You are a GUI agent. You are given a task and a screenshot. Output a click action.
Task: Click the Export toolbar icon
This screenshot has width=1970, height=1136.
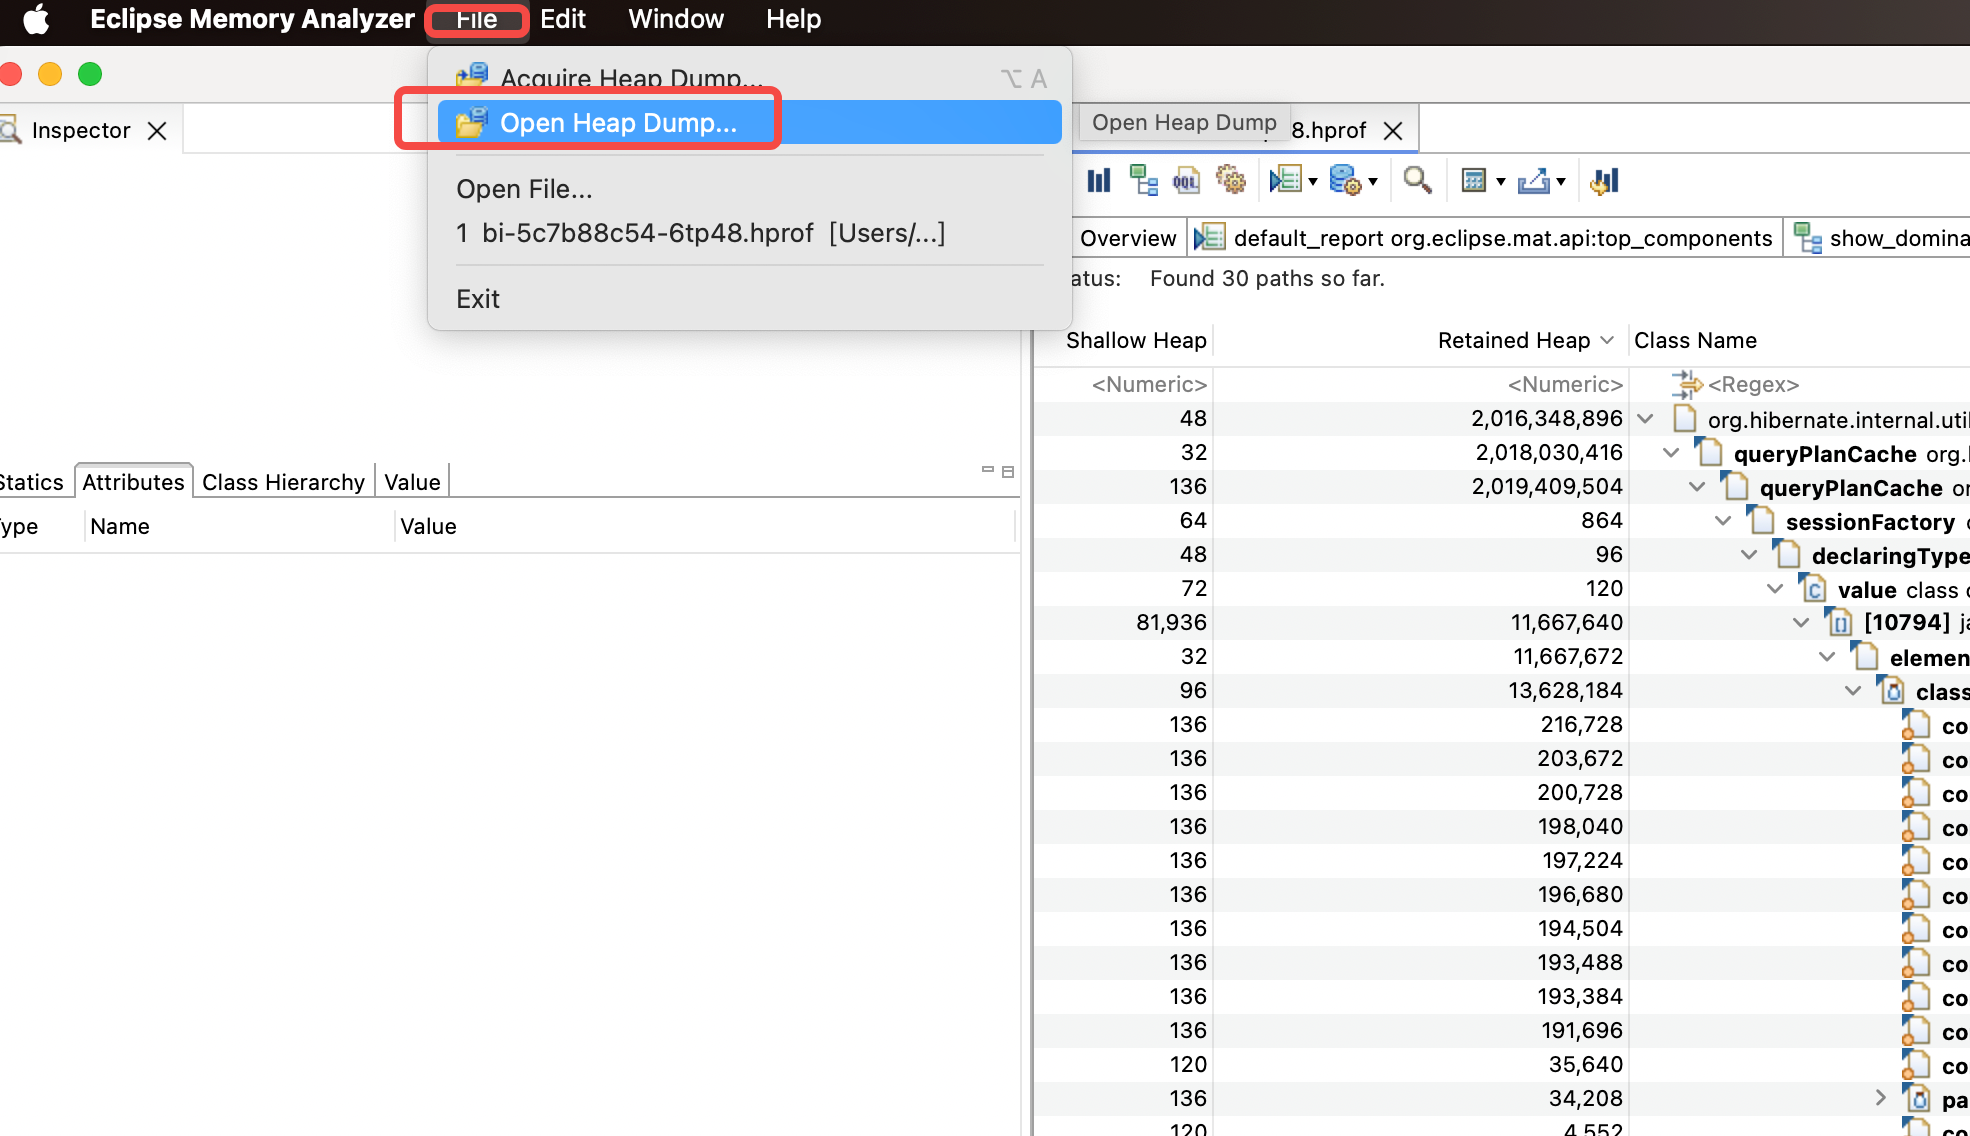(x=1533, y=181)
